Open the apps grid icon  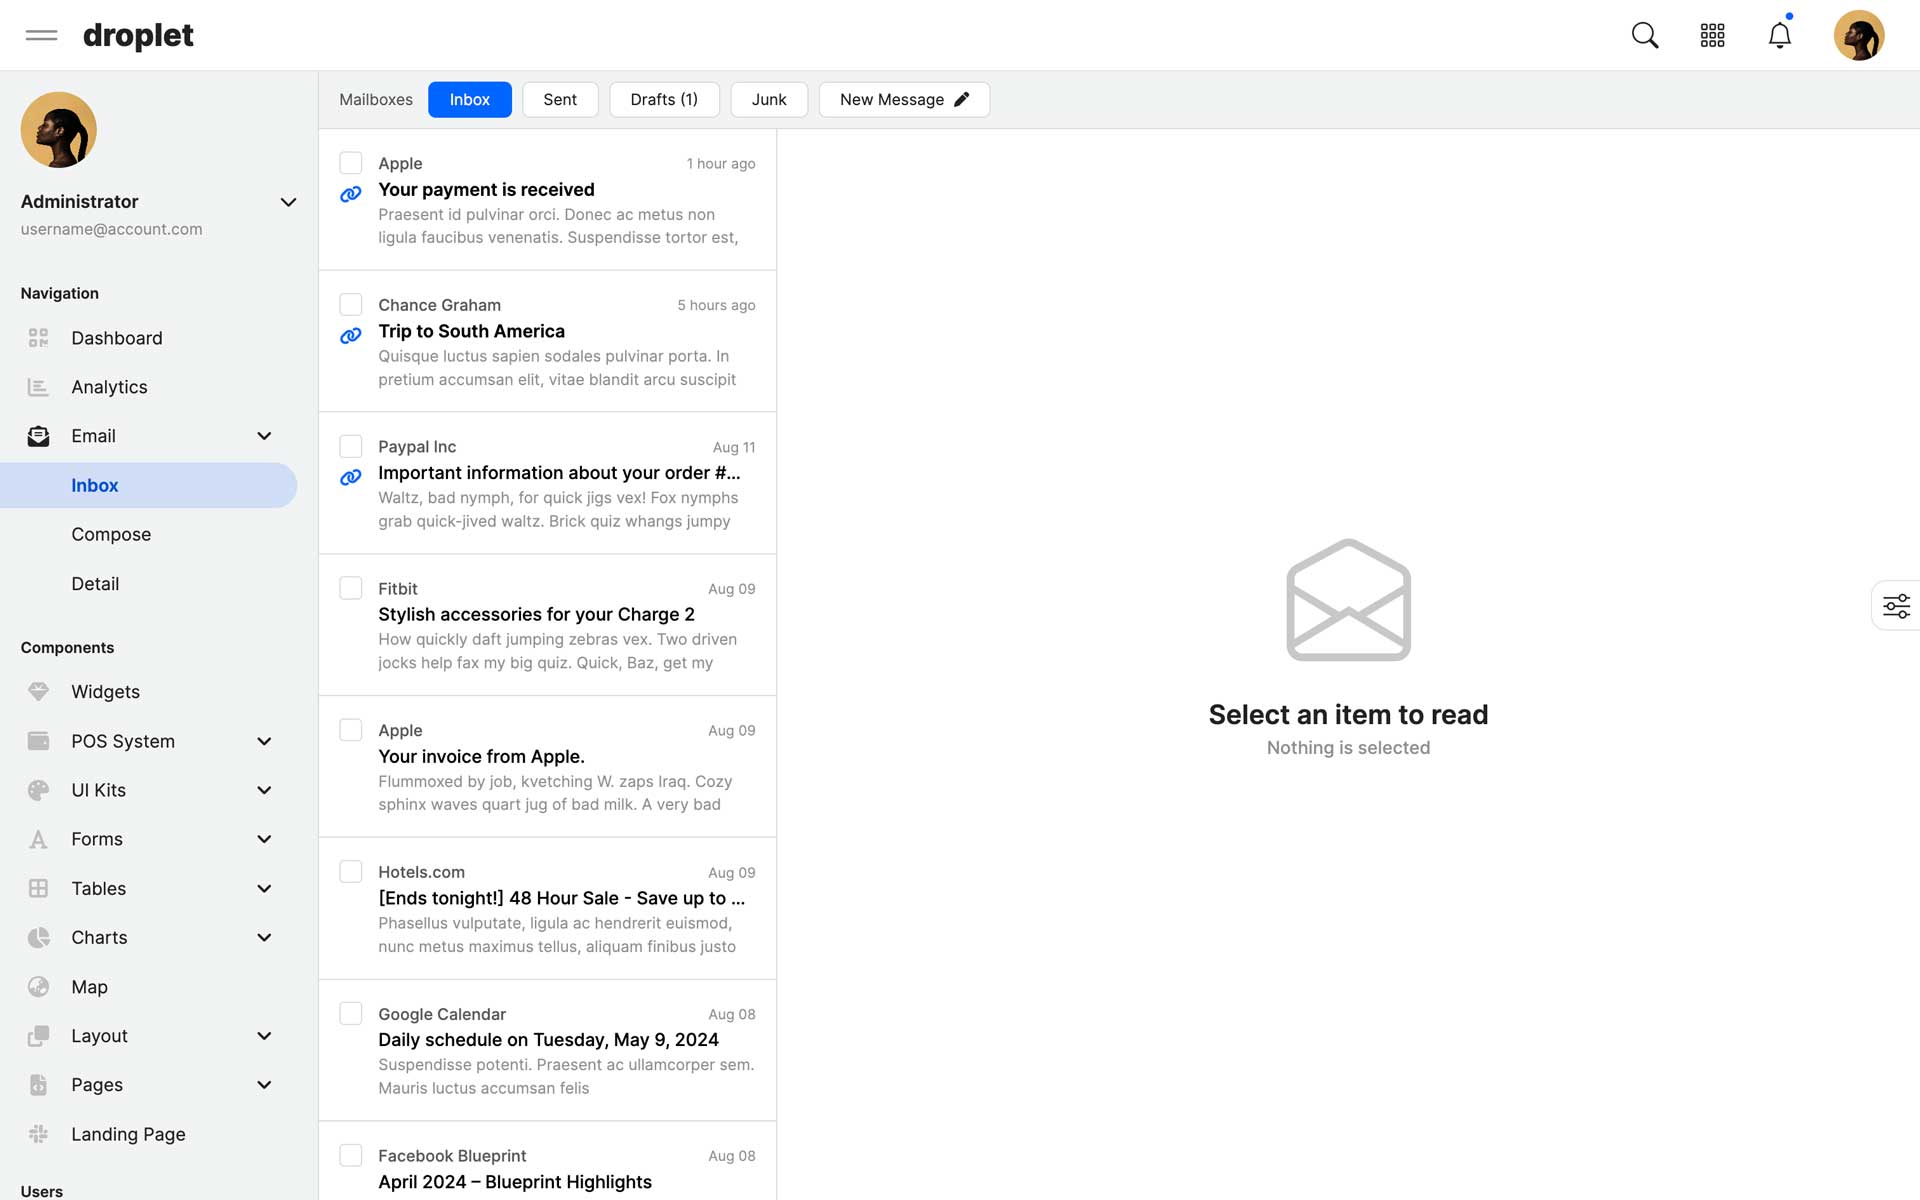click(x=1712, y=36)
